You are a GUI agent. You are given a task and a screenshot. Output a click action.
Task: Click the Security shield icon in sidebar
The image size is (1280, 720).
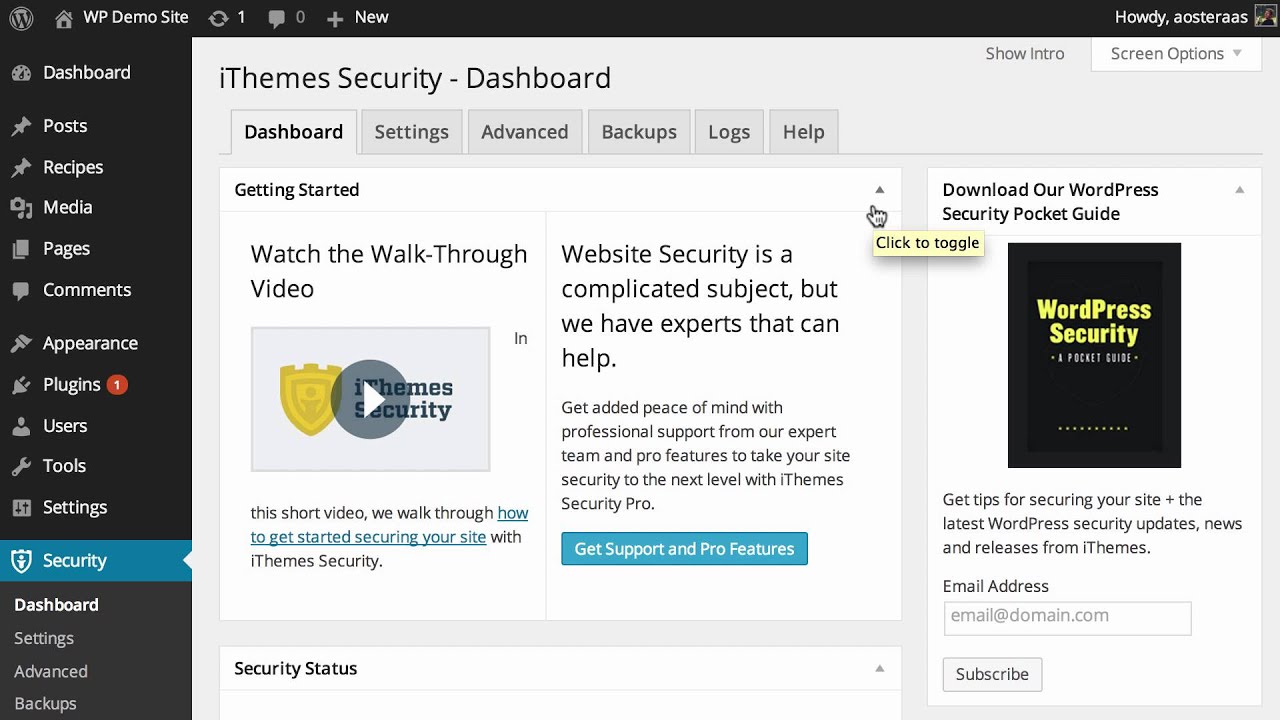21,561
